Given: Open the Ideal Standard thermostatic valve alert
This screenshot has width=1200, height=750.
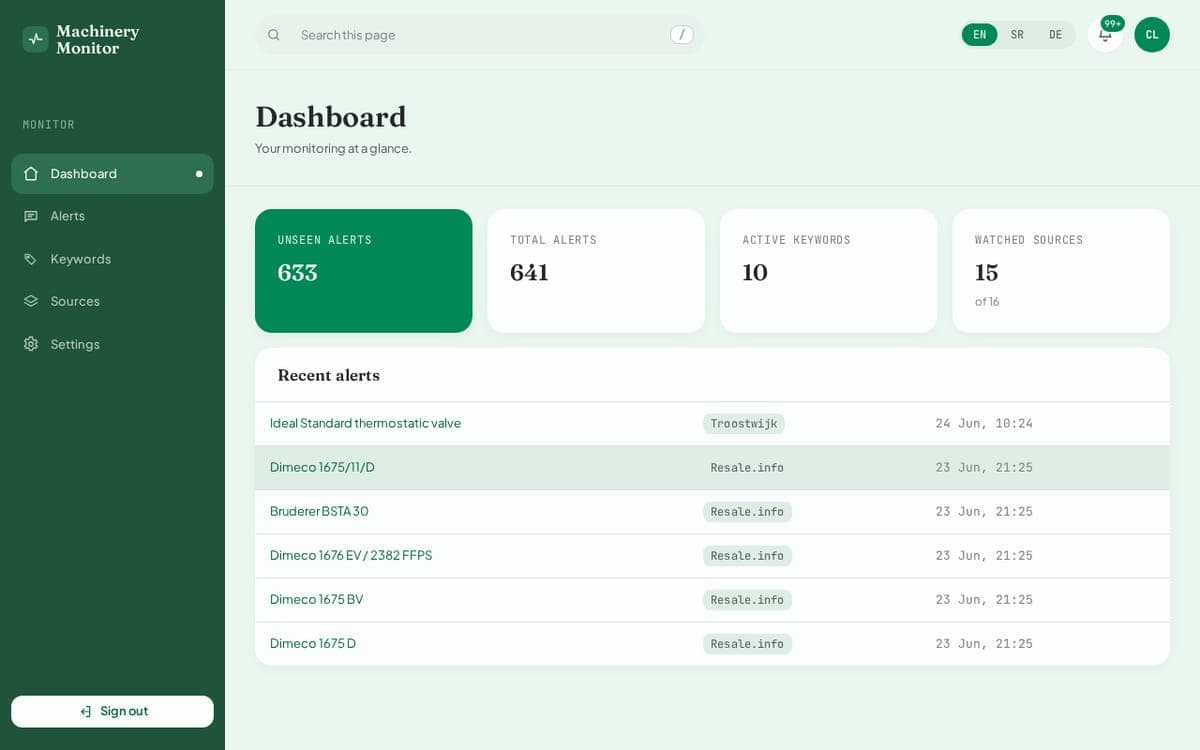Looking at the screenshot, I should click(365, 423).
